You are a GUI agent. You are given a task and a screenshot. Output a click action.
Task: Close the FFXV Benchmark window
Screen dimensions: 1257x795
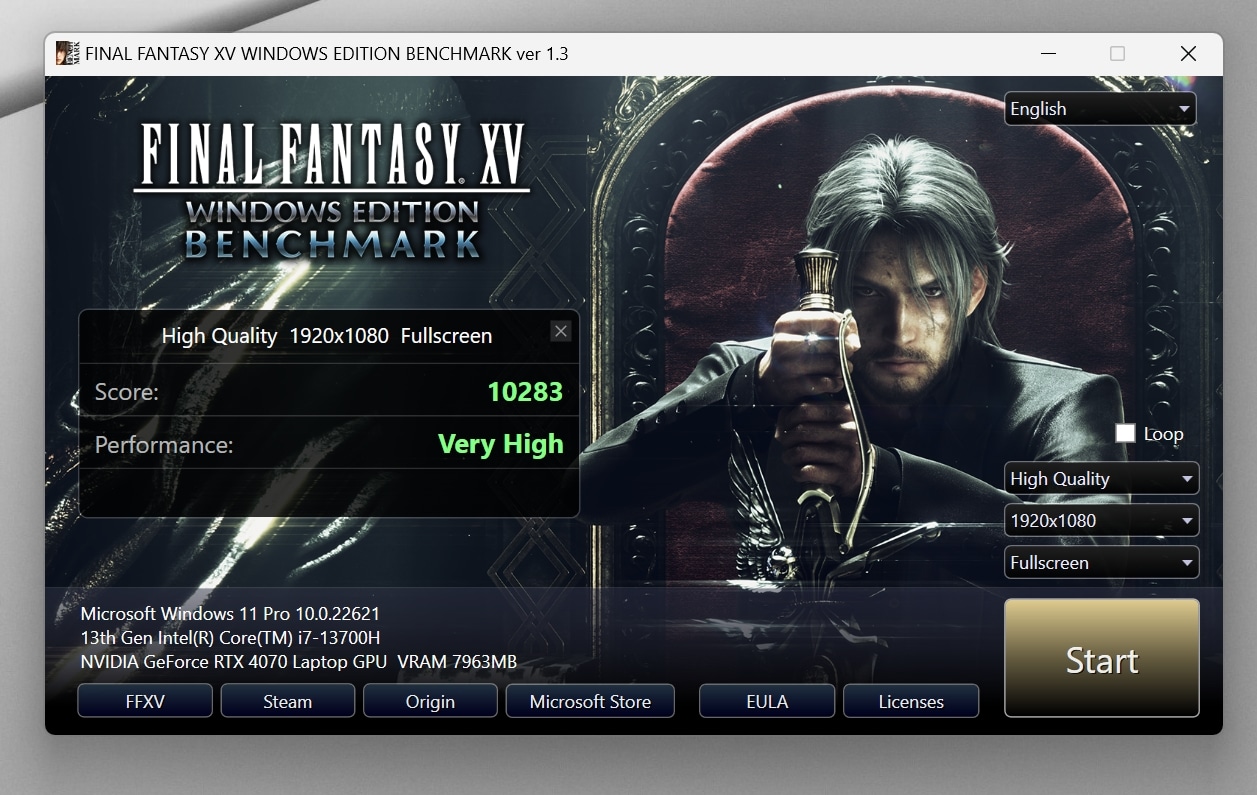[x=1187, y=53]
